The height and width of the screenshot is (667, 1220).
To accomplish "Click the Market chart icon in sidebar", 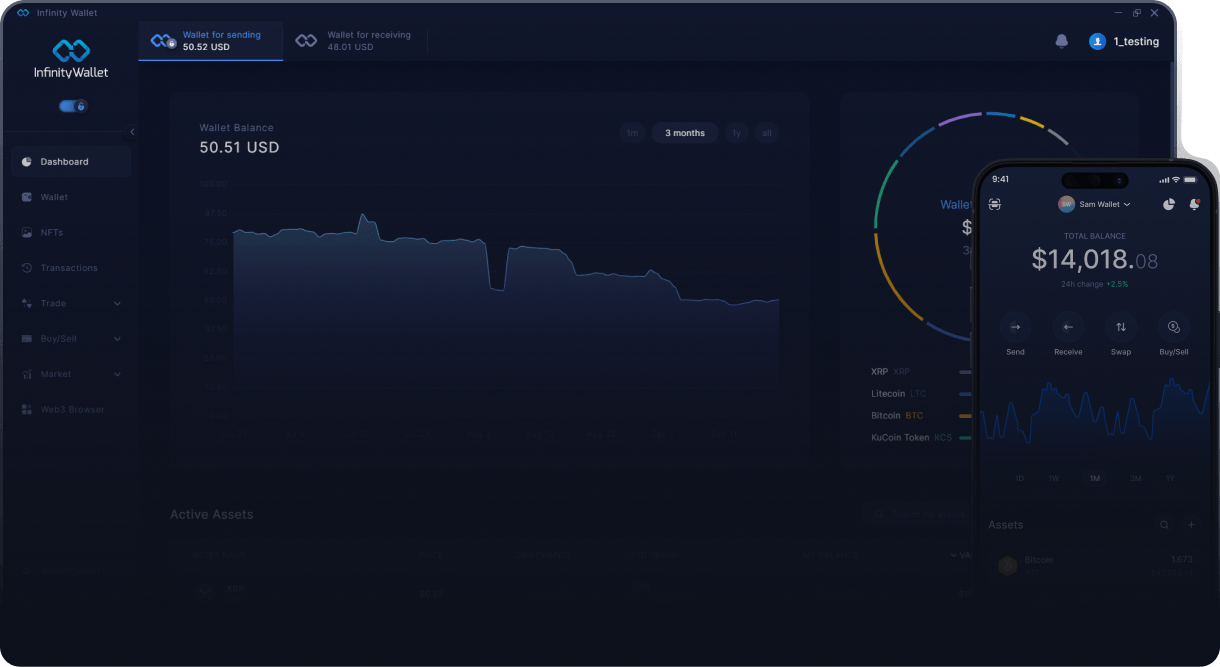I will click(27, 374).
